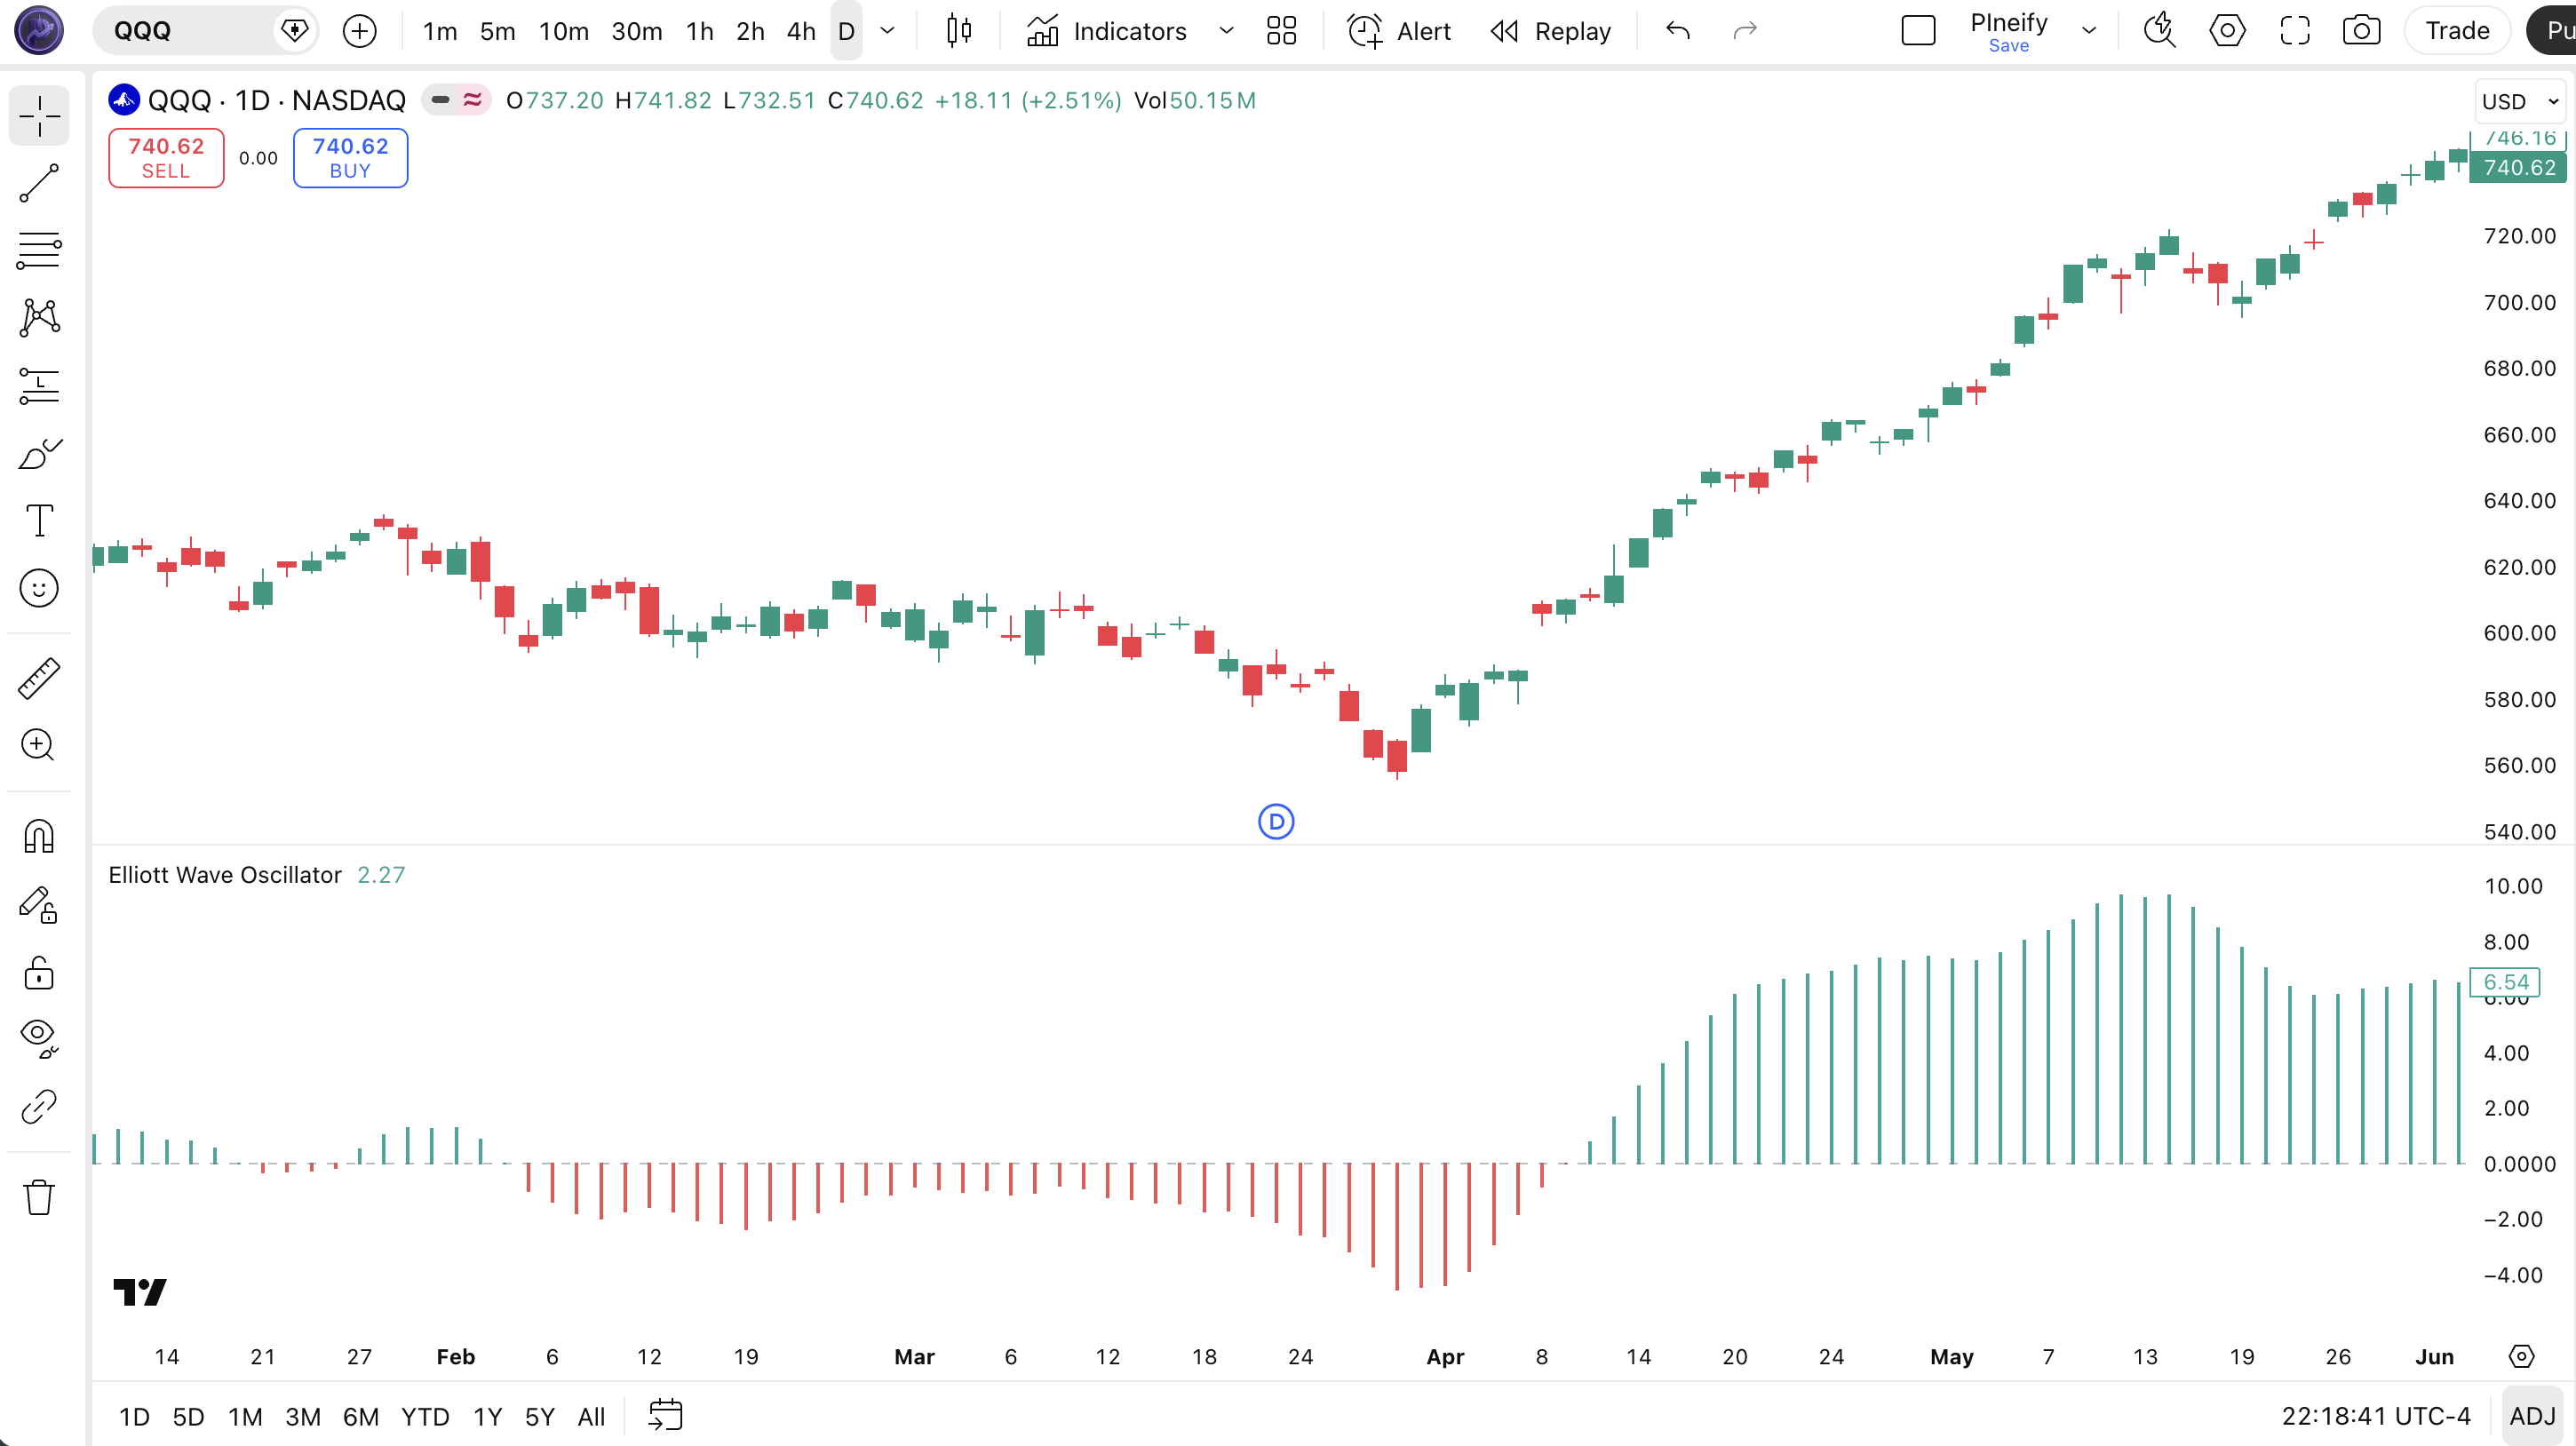Click the 740.62 SELL button
The height and width of the screenshot is (1446, 2576).
(x=166, y=158)
